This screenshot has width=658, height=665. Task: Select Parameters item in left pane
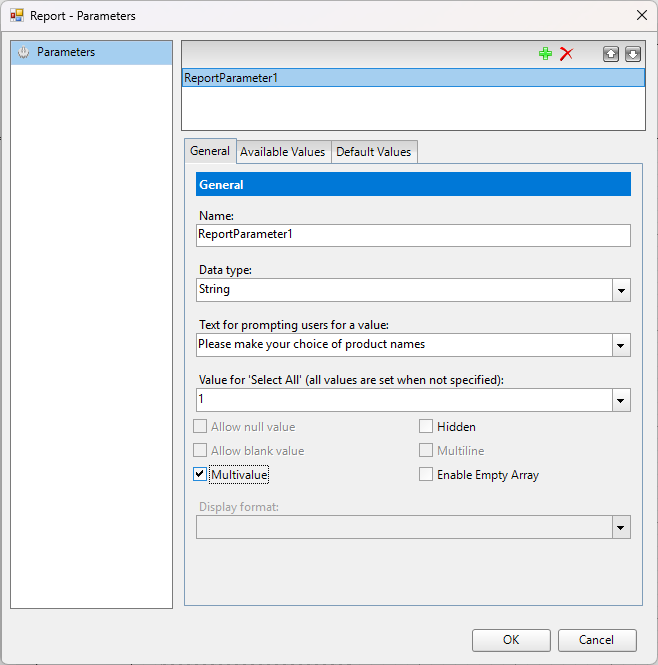pyautogui.click(x=92, y=53)
